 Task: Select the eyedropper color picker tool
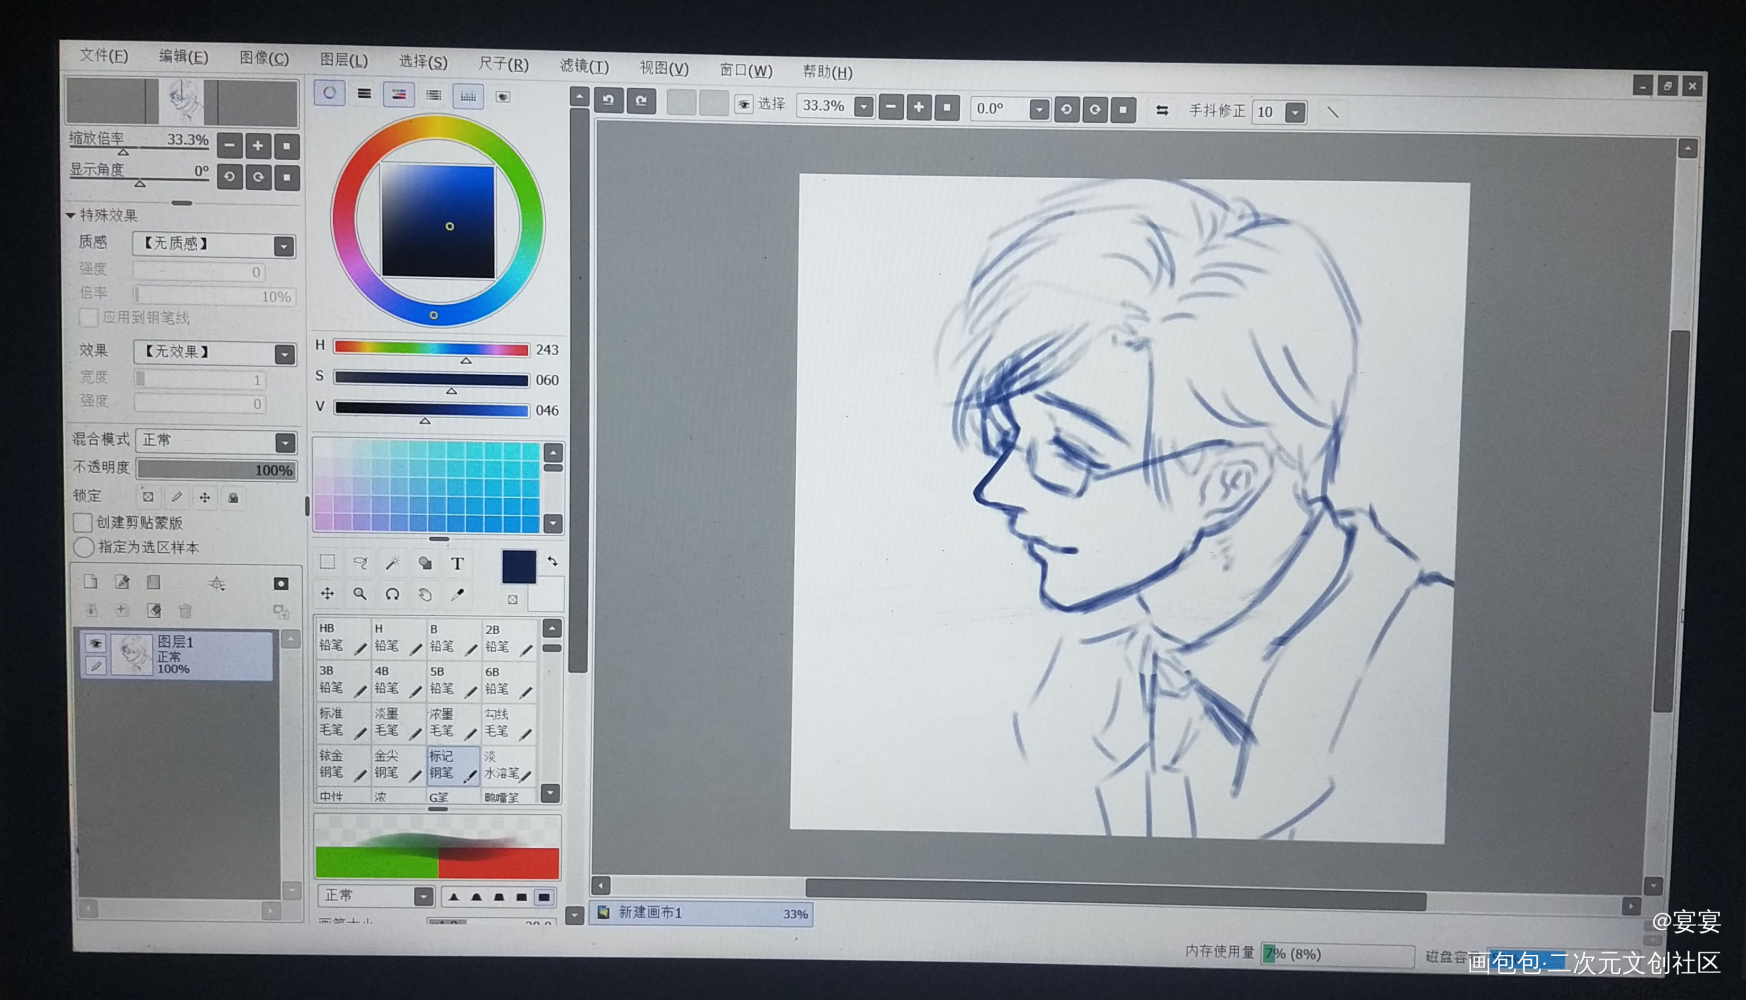click(x=458, y=594)
